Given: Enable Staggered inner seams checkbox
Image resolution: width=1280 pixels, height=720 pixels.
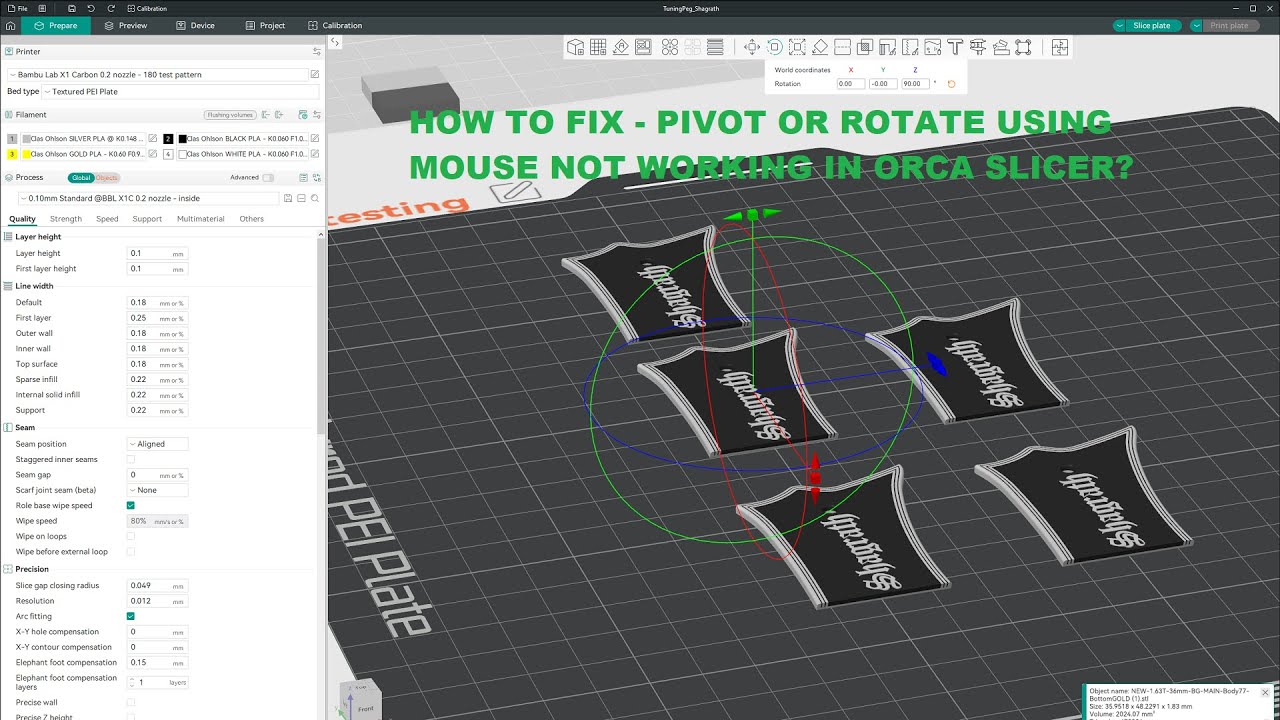Looking at the screenshot, I should pyautogui.click(x=130, y=459).
